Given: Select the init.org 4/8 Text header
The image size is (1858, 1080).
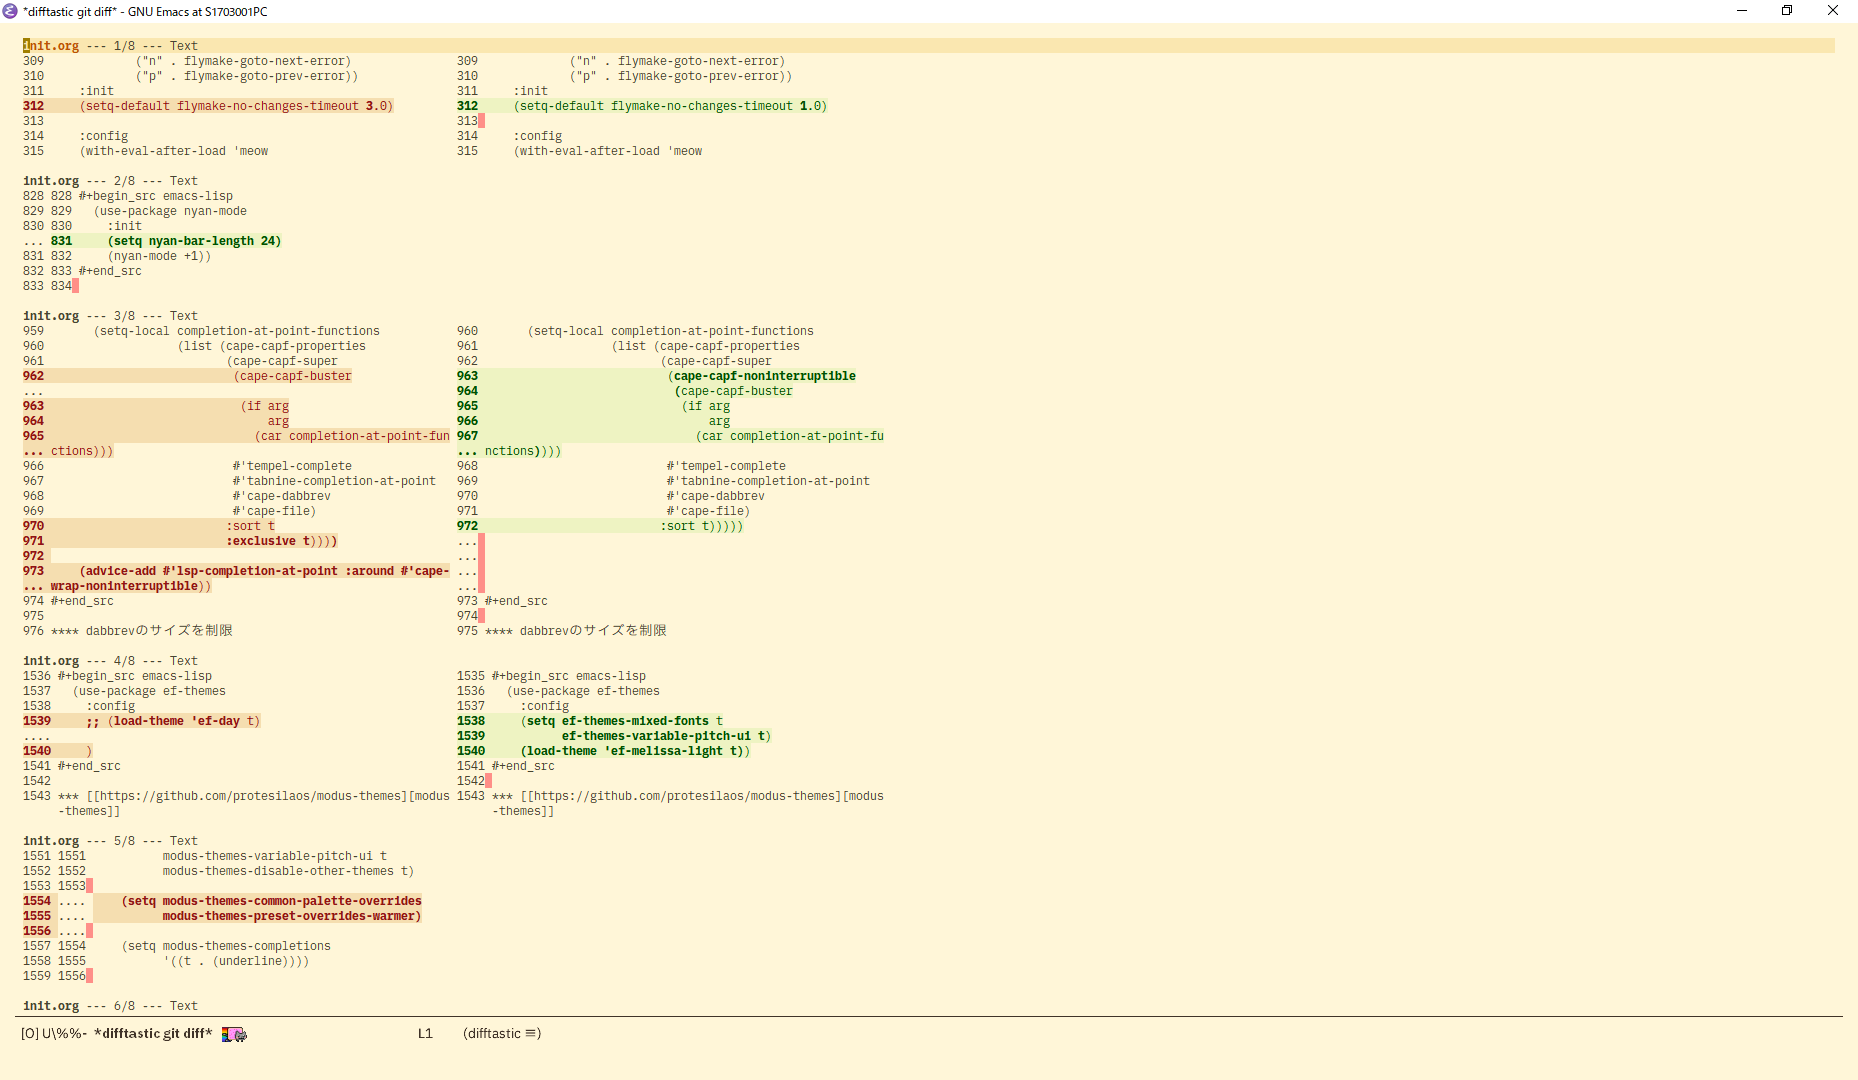Looking at the screenshot, I should (51, 660).
